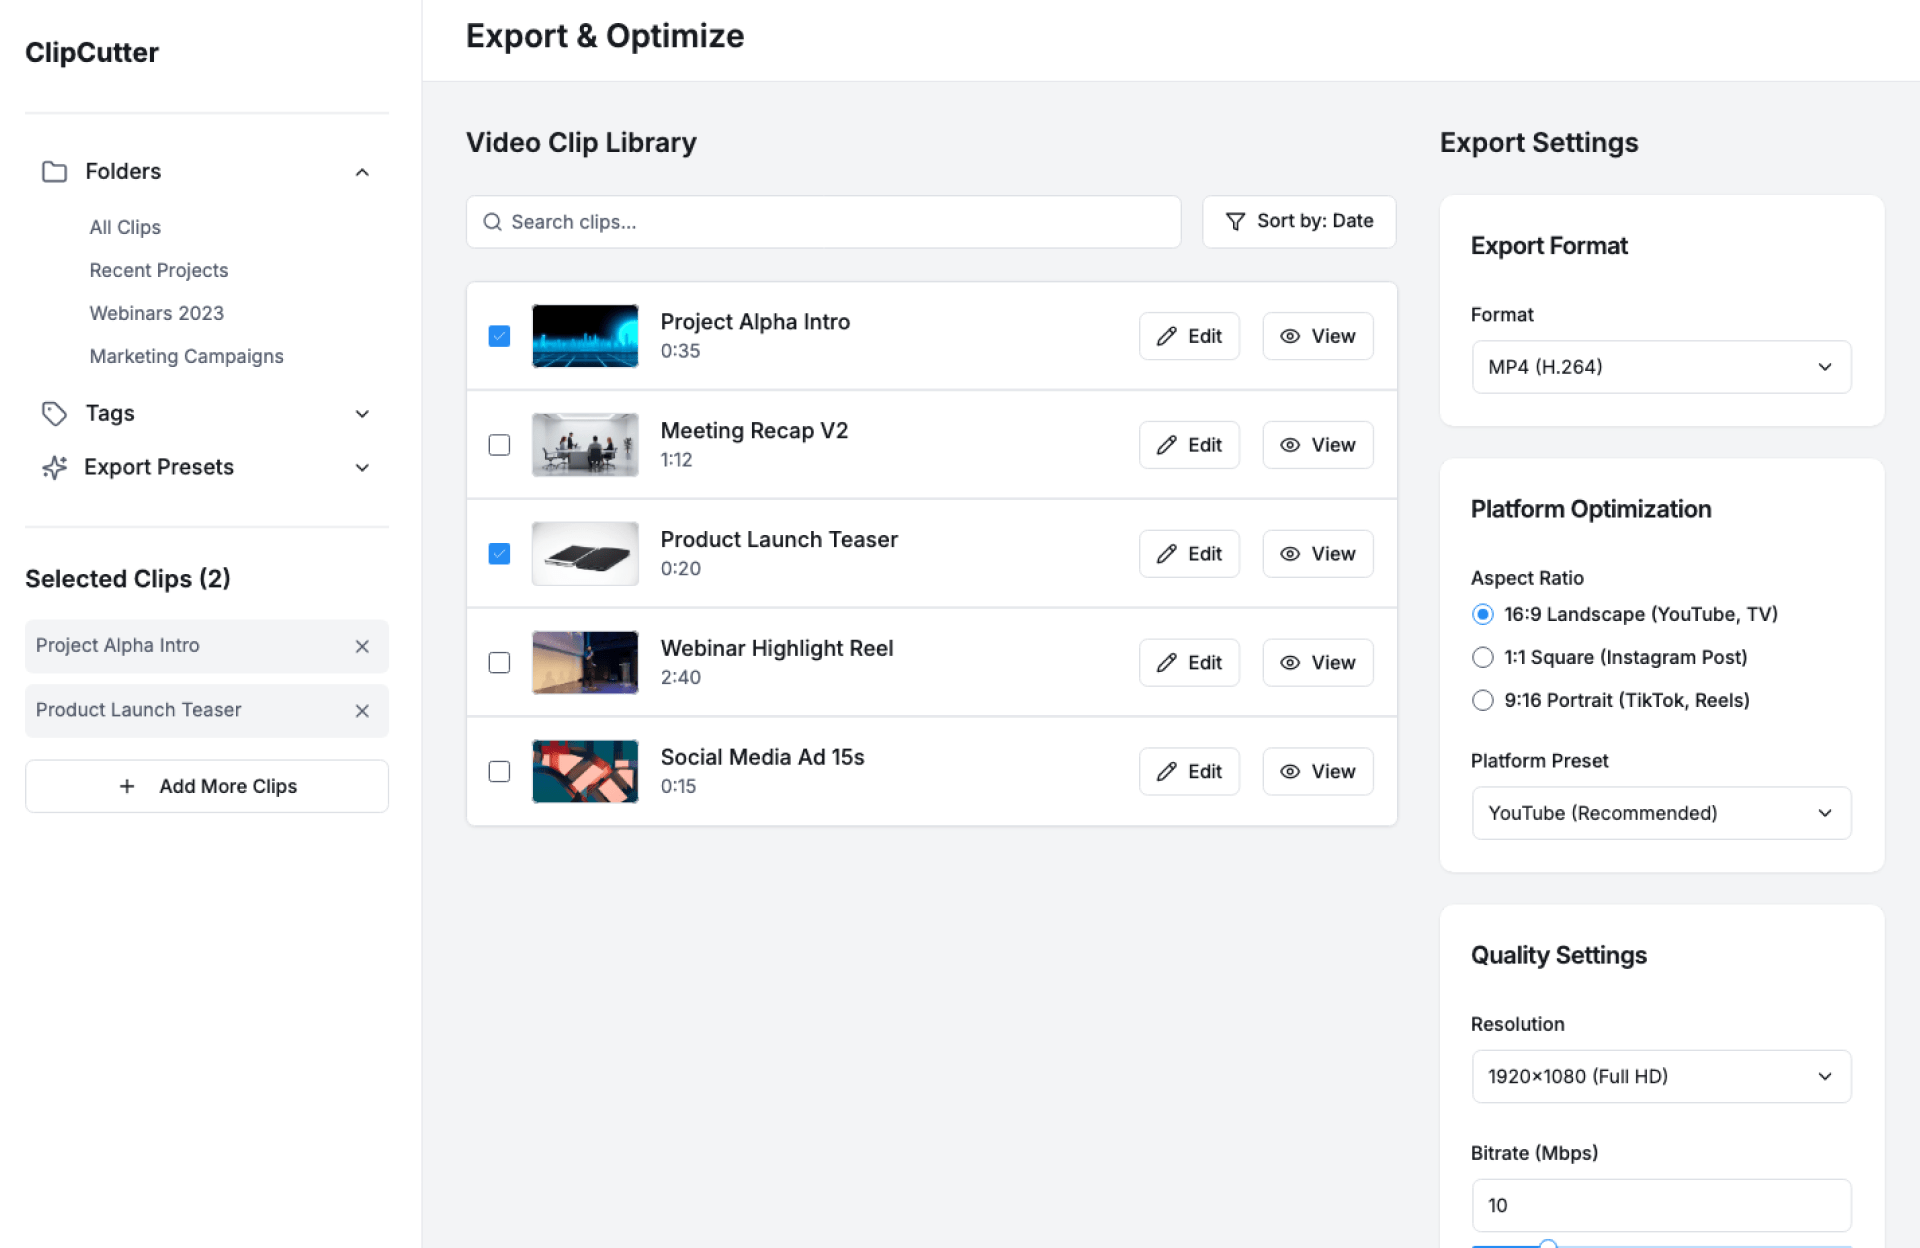
Task: Select 9:16 Portrait aspect ratio
Action: pos(1482,700)
